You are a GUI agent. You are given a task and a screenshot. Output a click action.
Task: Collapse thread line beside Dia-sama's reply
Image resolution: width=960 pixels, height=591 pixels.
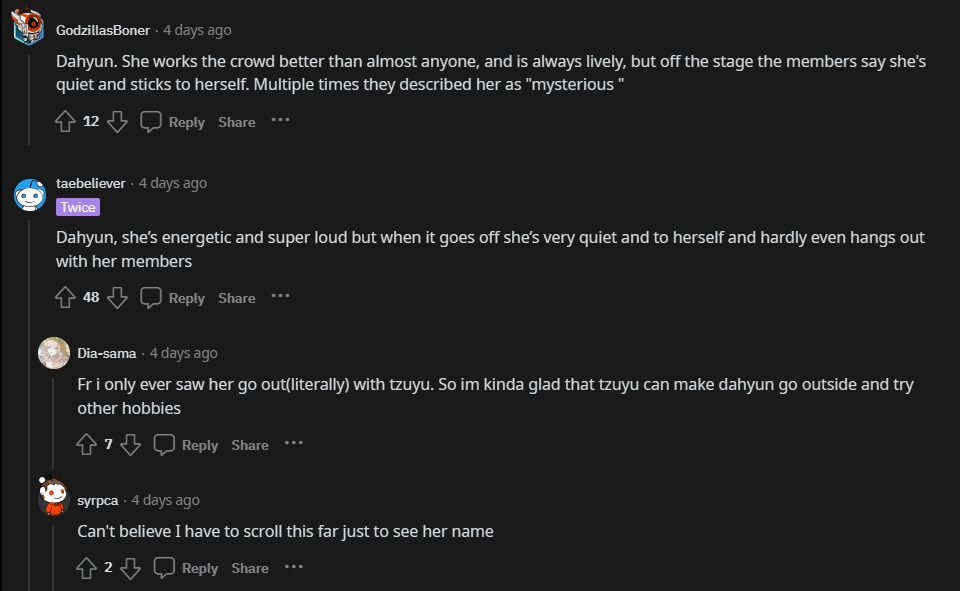pos(53,420)
